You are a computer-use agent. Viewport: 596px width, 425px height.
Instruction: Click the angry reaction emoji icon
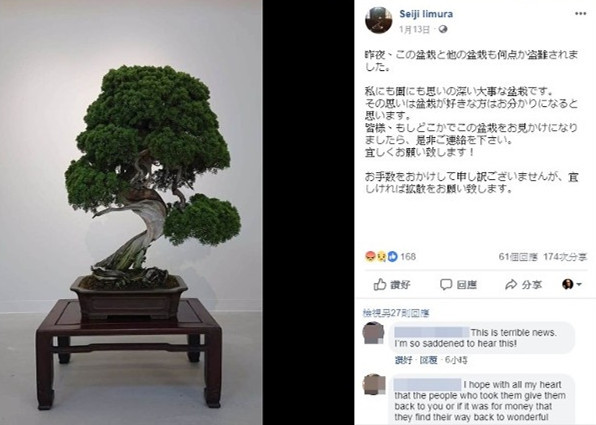coord(370,257)
